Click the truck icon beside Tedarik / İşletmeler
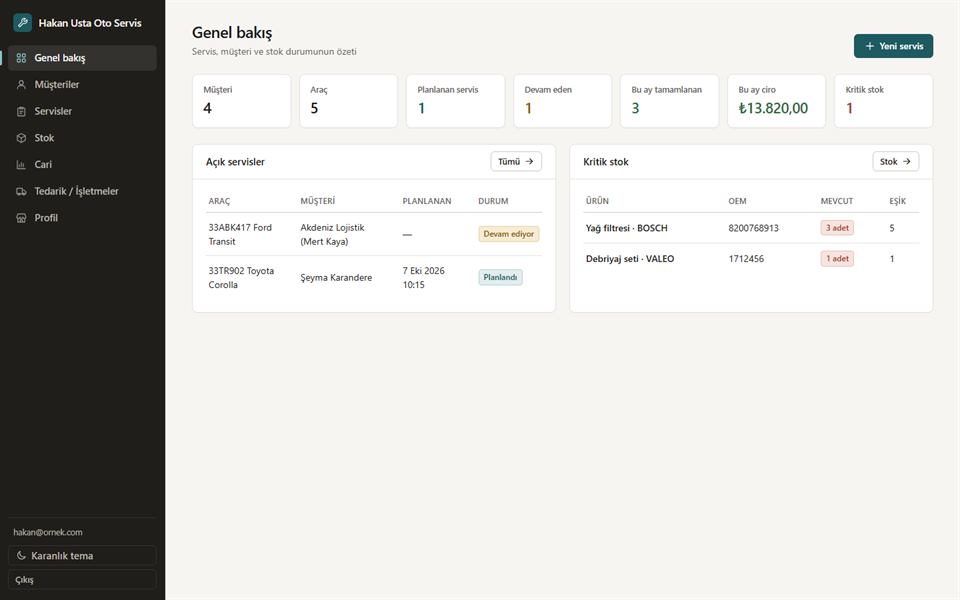960x600 pixels. tap(21, 191)
